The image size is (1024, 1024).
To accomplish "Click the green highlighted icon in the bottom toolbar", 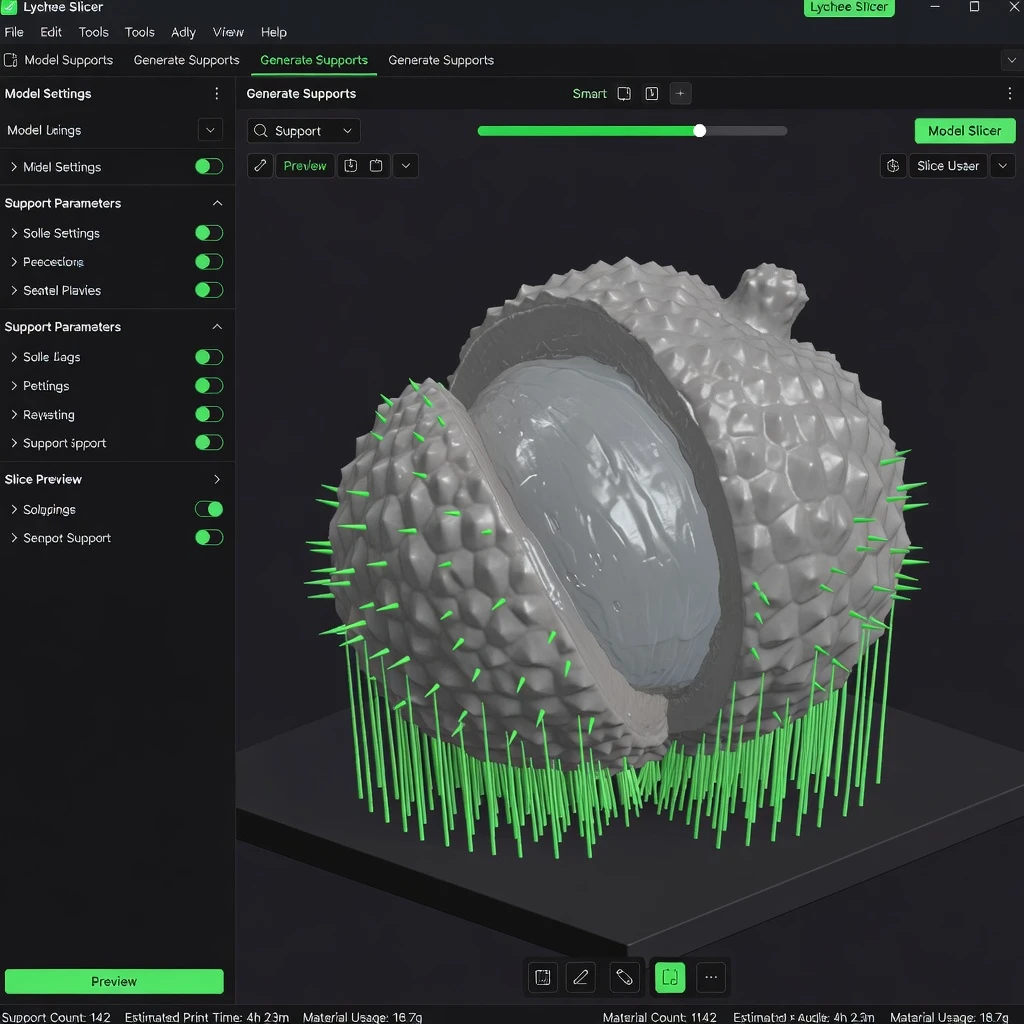I will 670,977.
